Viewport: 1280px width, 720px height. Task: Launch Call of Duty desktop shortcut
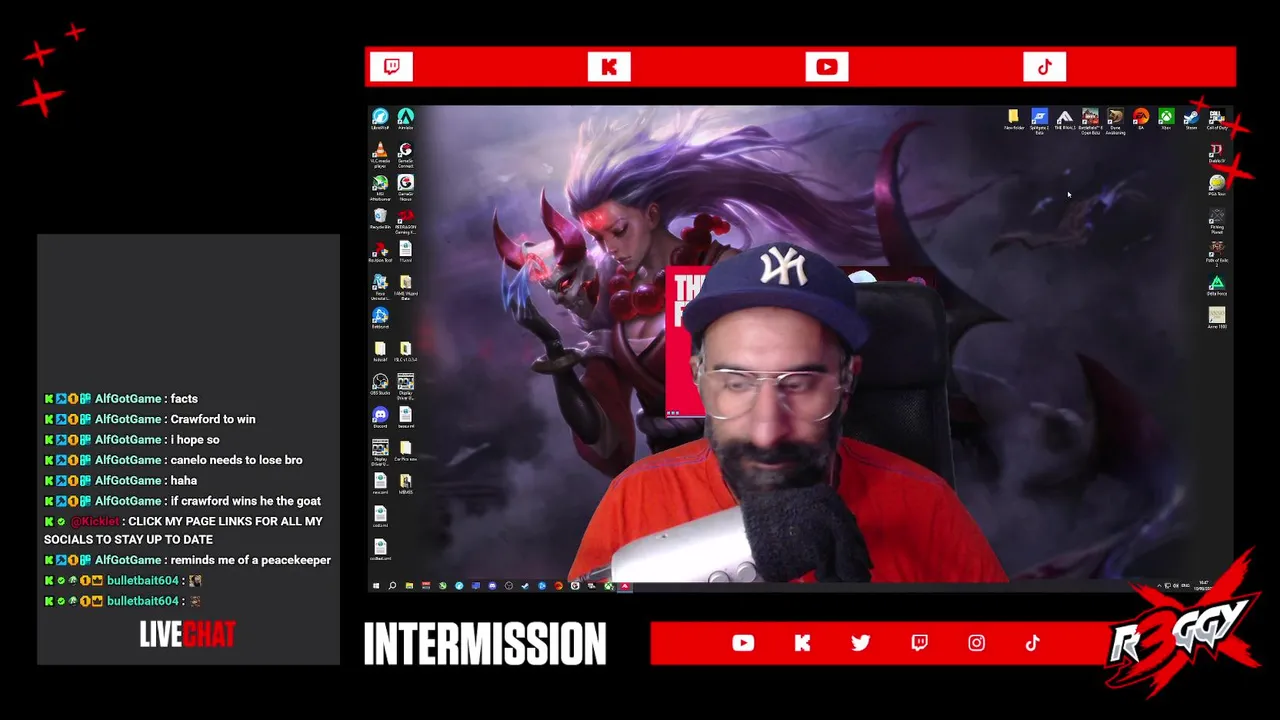pos(1216,120)
